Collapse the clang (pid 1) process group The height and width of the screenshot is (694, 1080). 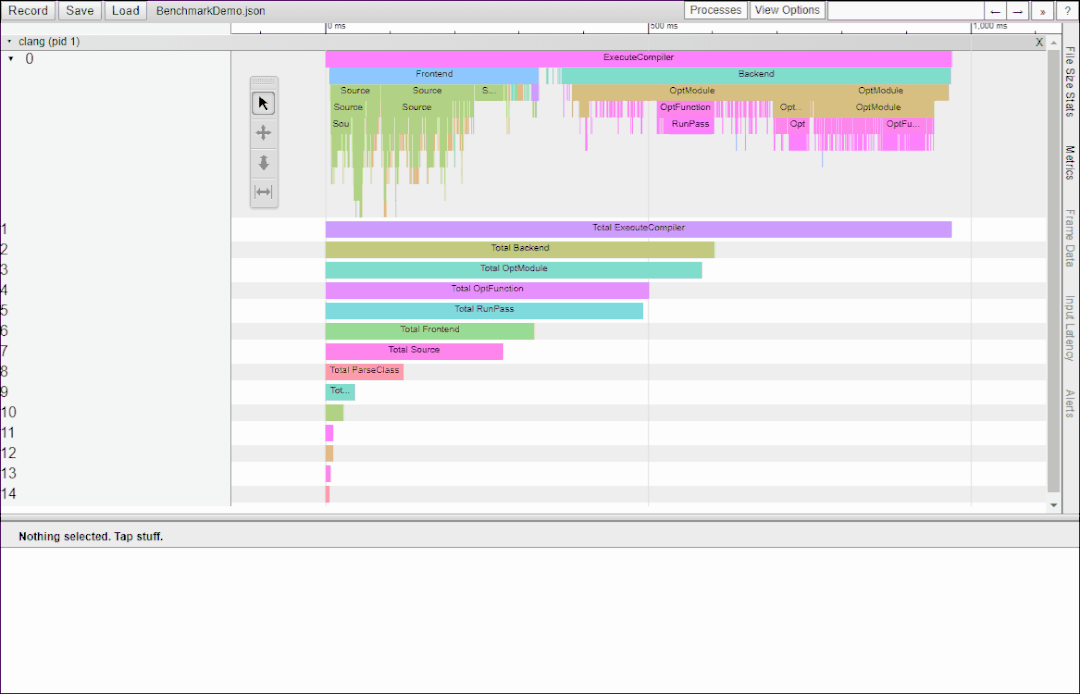(x=9, y=42)
